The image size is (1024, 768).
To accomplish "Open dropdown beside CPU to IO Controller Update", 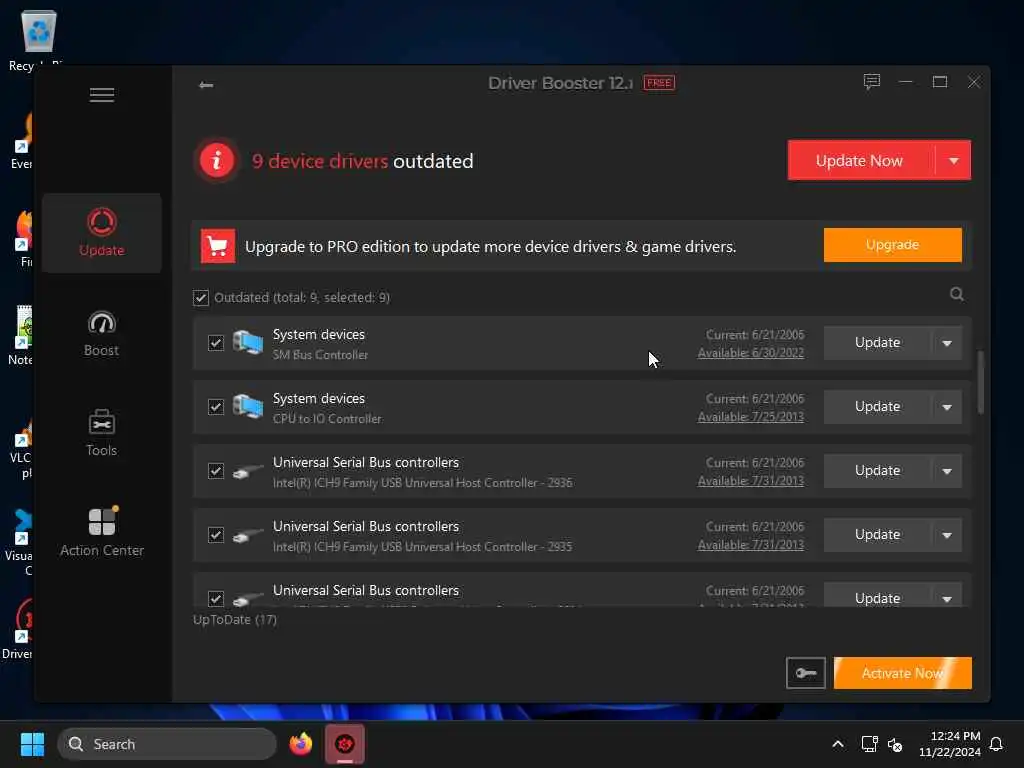I will pyautogui.click(x=946, y=407).
